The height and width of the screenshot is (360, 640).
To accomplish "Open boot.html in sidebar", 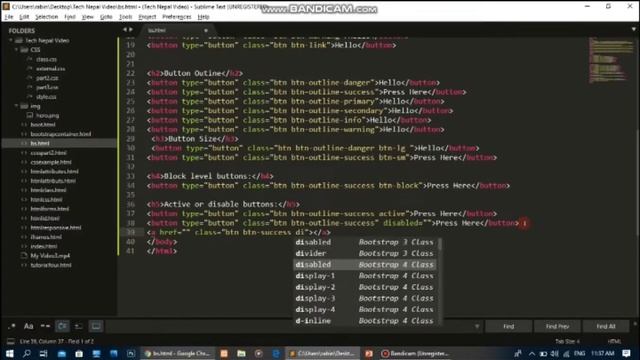I will click(x=43, y=124).
